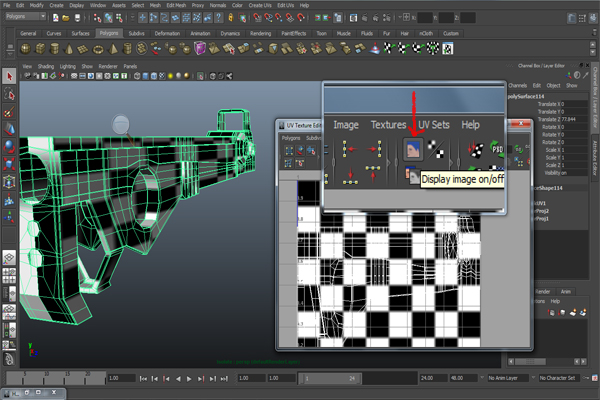Toggle the Display image on/off button
The image size is (600, 400).
413,149
